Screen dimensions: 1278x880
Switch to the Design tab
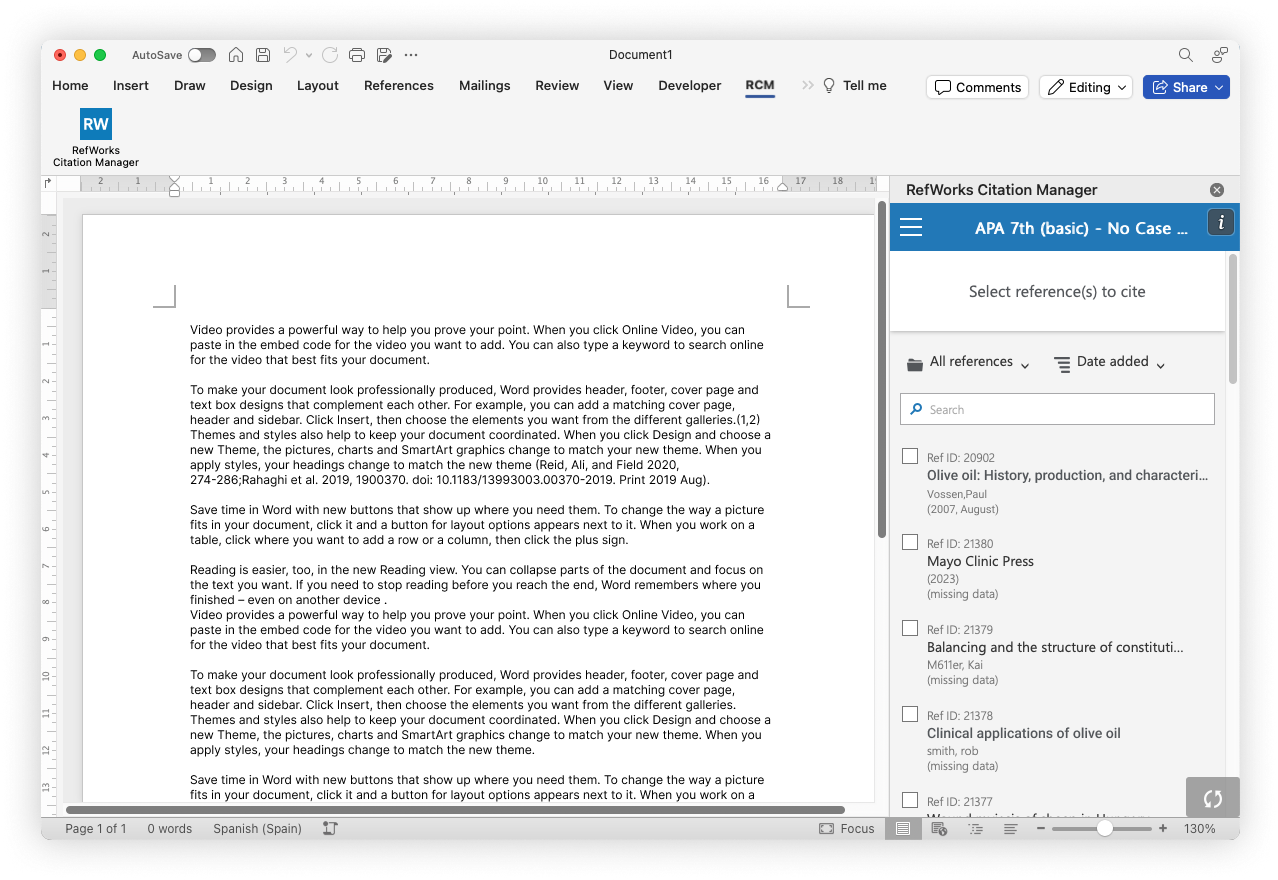[x=251, y=85]
